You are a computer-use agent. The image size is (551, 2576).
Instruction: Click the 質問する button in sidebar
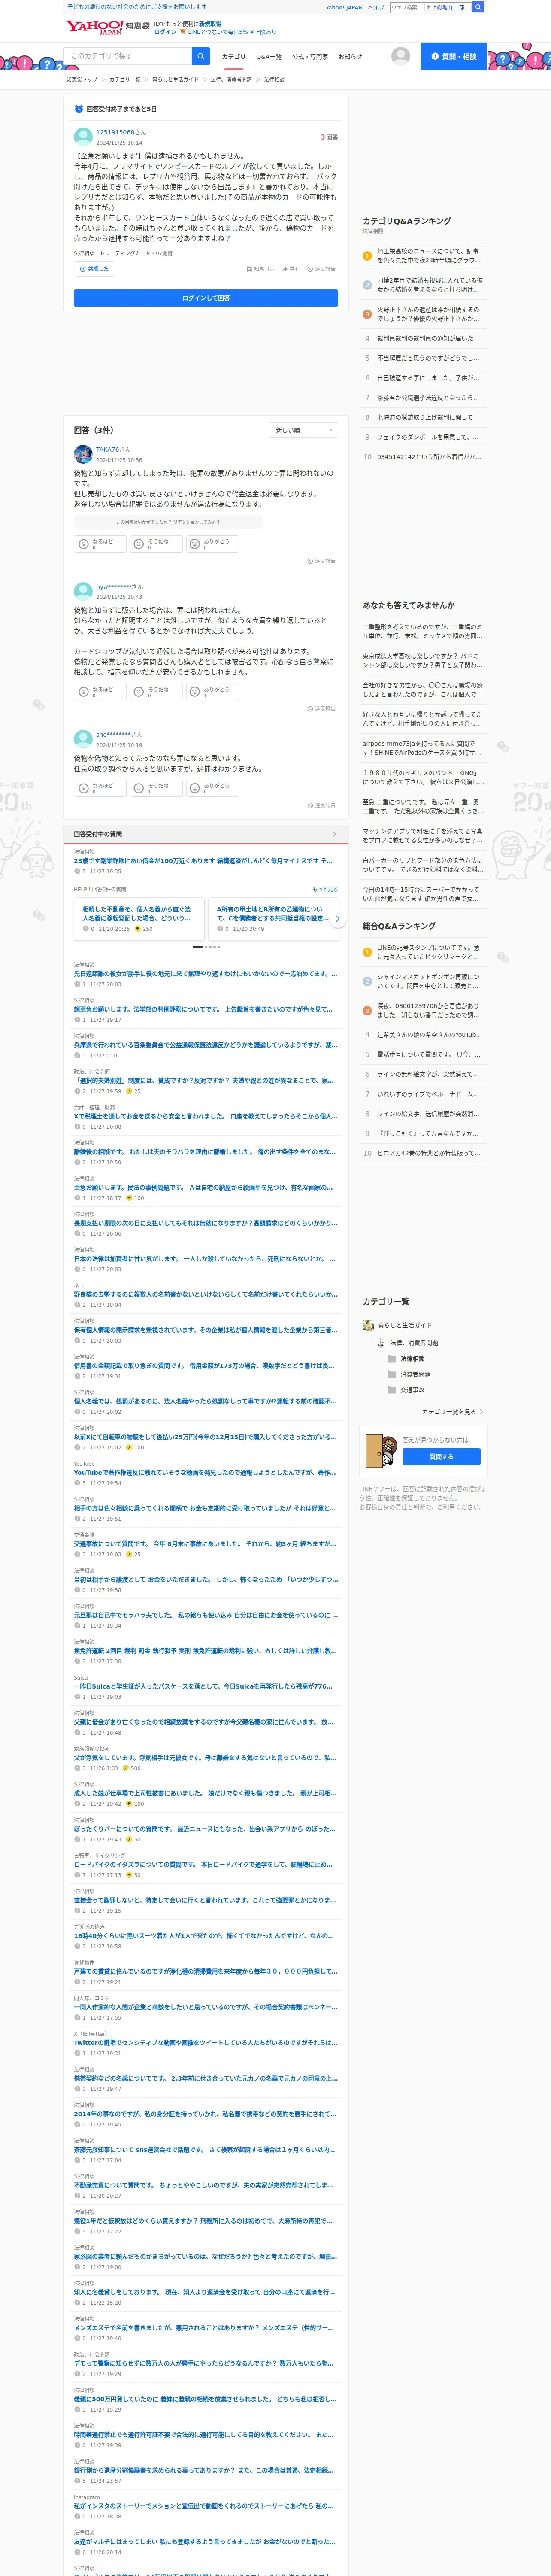[x=441, y=1457]
